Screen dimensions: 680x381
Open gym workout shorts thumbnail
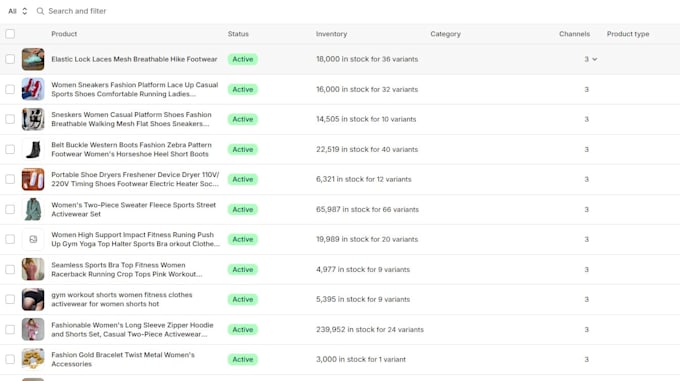(x=33, y=300)
